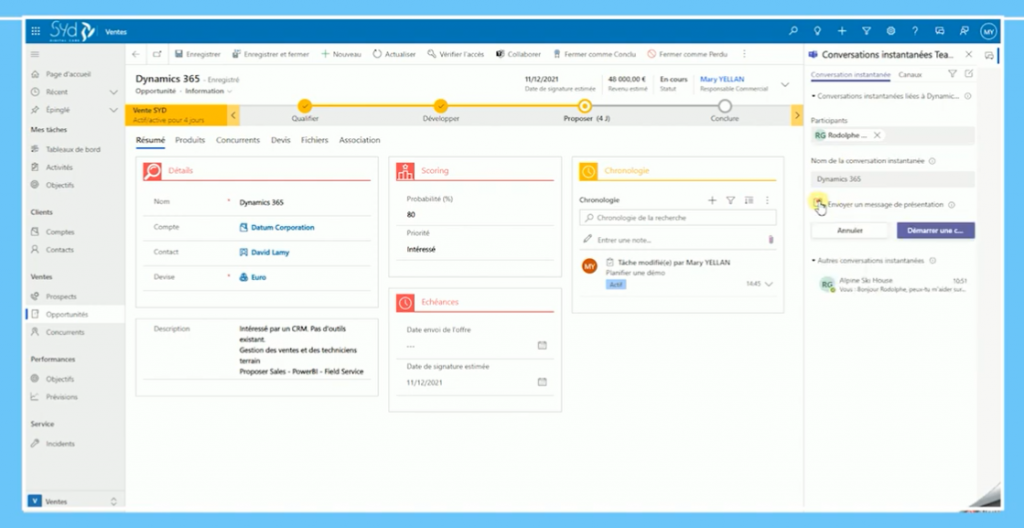Open the advanced find funnel icon in top bar
1024x528 pixels.
tap(867, 31)
